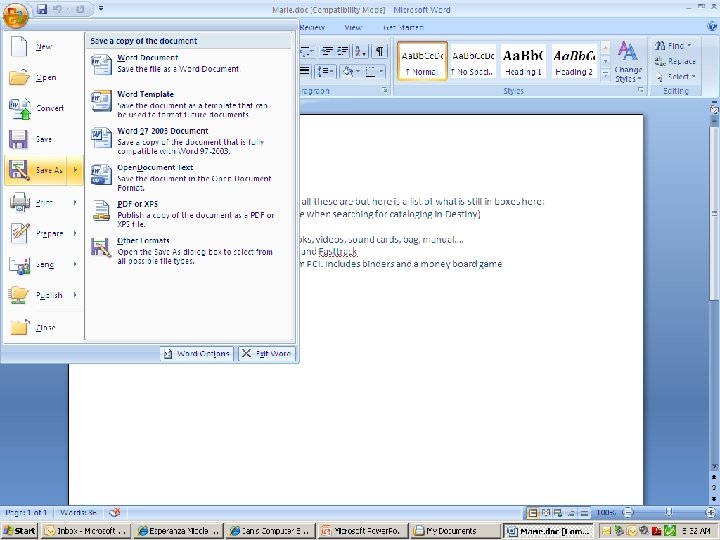Viewport: 720px width, 540px height.
Task: Open the Paragraph dialog launcher
Action: click(x=385, y=91)
